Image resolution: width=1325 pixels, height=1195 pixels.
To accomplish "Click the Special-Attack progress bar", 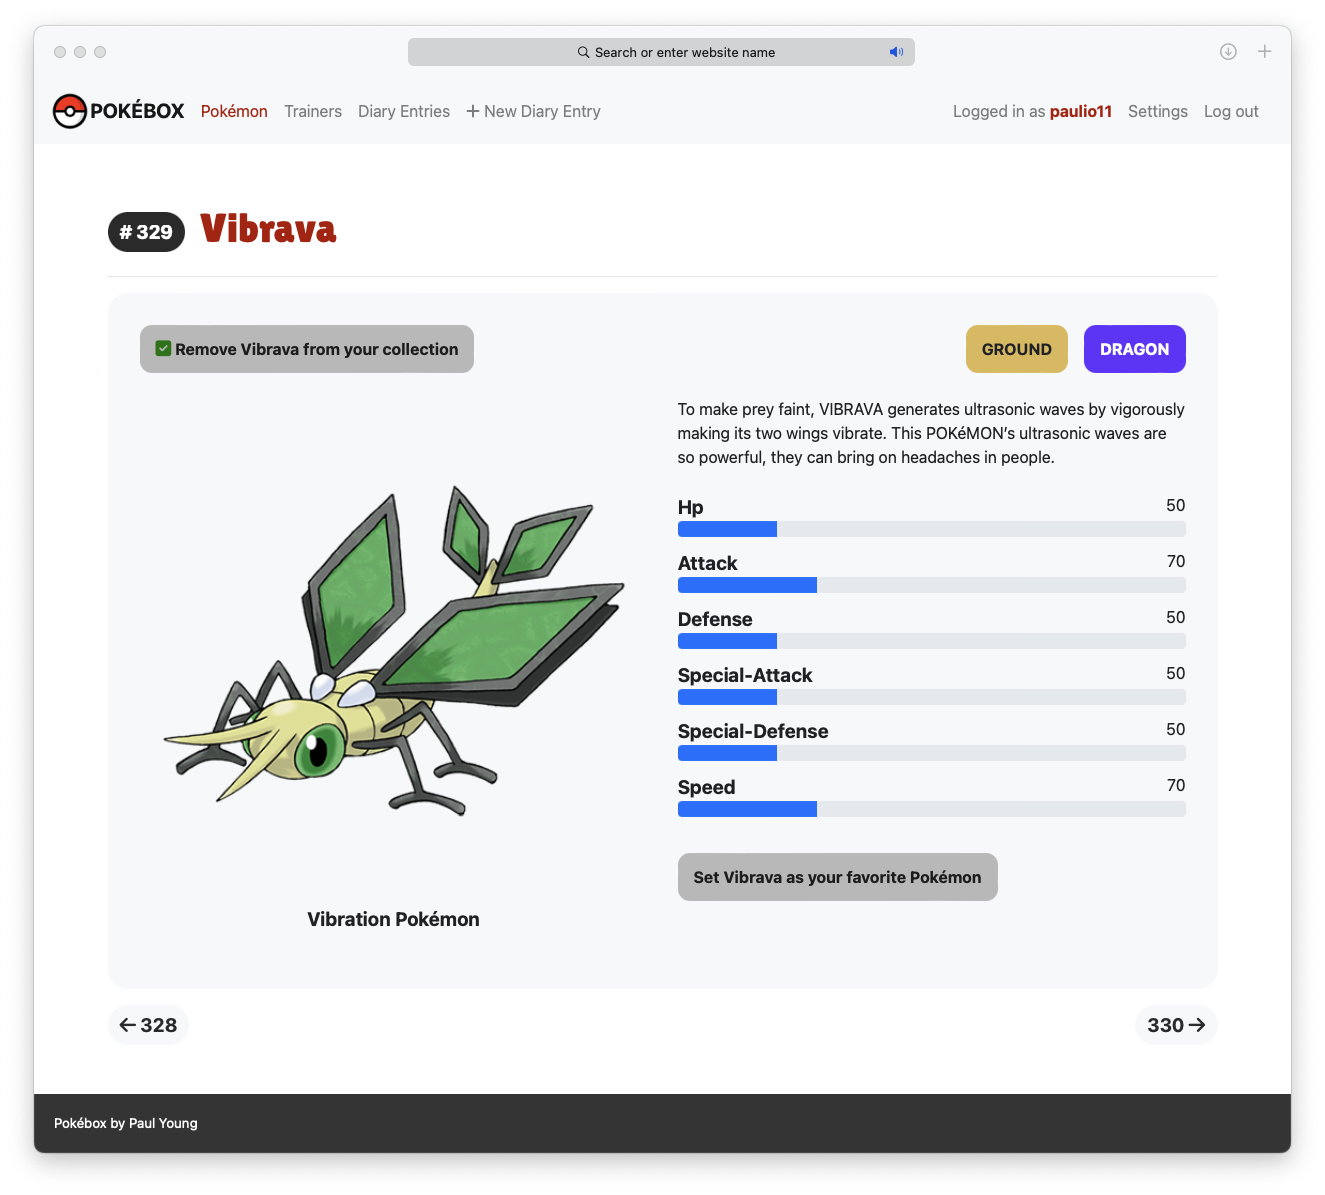I will click(932, 697).
